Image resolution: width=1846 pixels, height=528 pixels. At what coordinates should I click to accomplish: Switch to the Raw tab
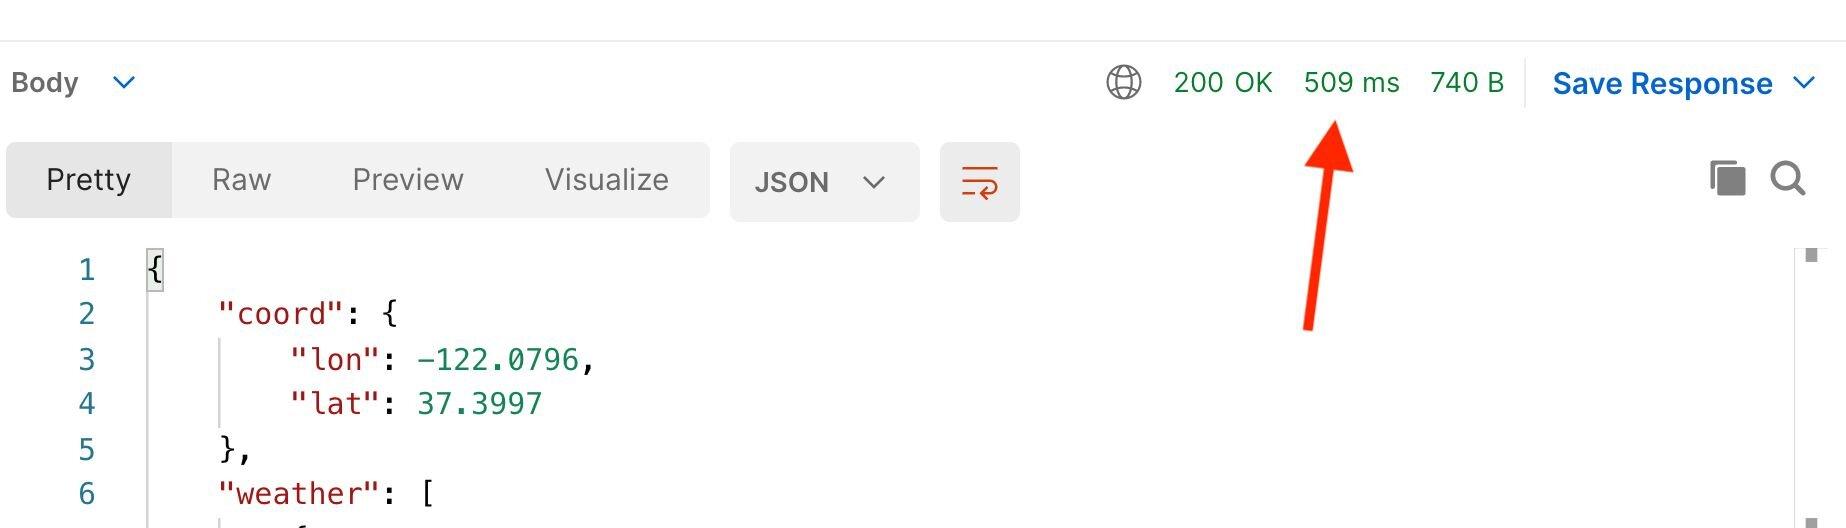coord(241,180)
